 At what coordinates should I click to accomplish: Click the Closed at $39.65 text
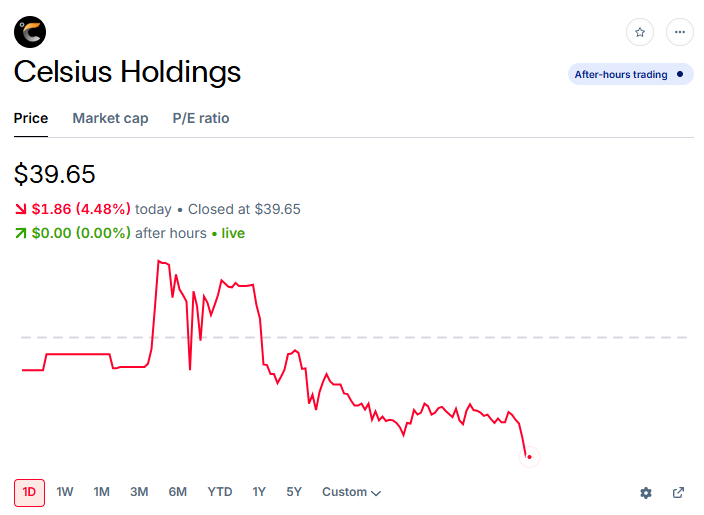point(244,209)
